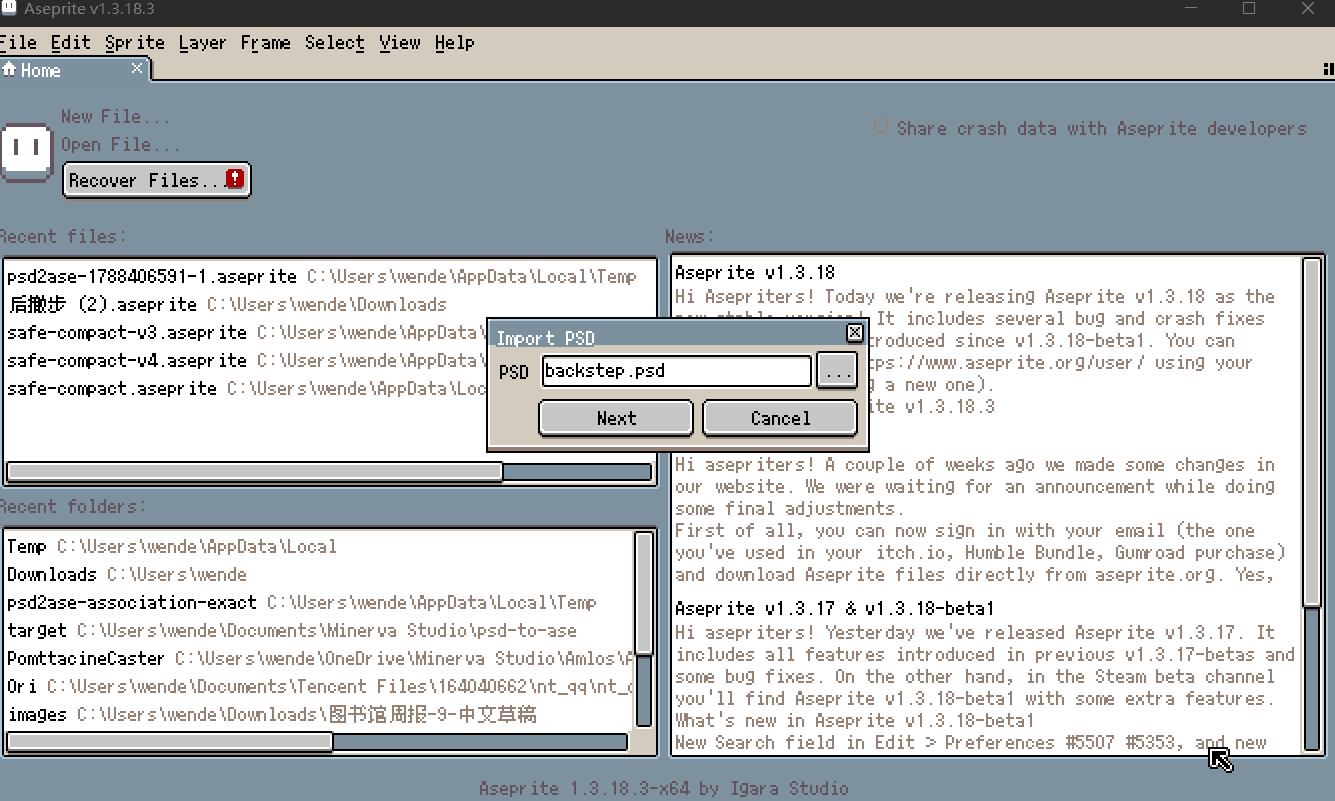Click the browse button next to PSD field
This screenshot has width=1335, height=801.
837,371
